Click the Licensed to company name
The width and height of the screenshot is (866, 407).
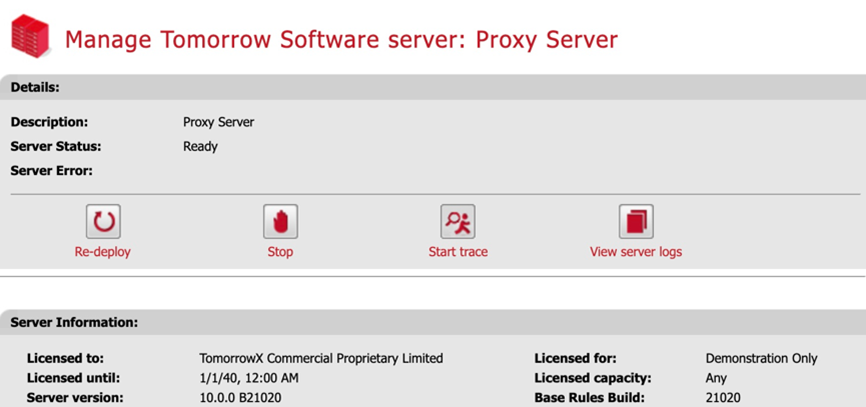coord(321,358)
